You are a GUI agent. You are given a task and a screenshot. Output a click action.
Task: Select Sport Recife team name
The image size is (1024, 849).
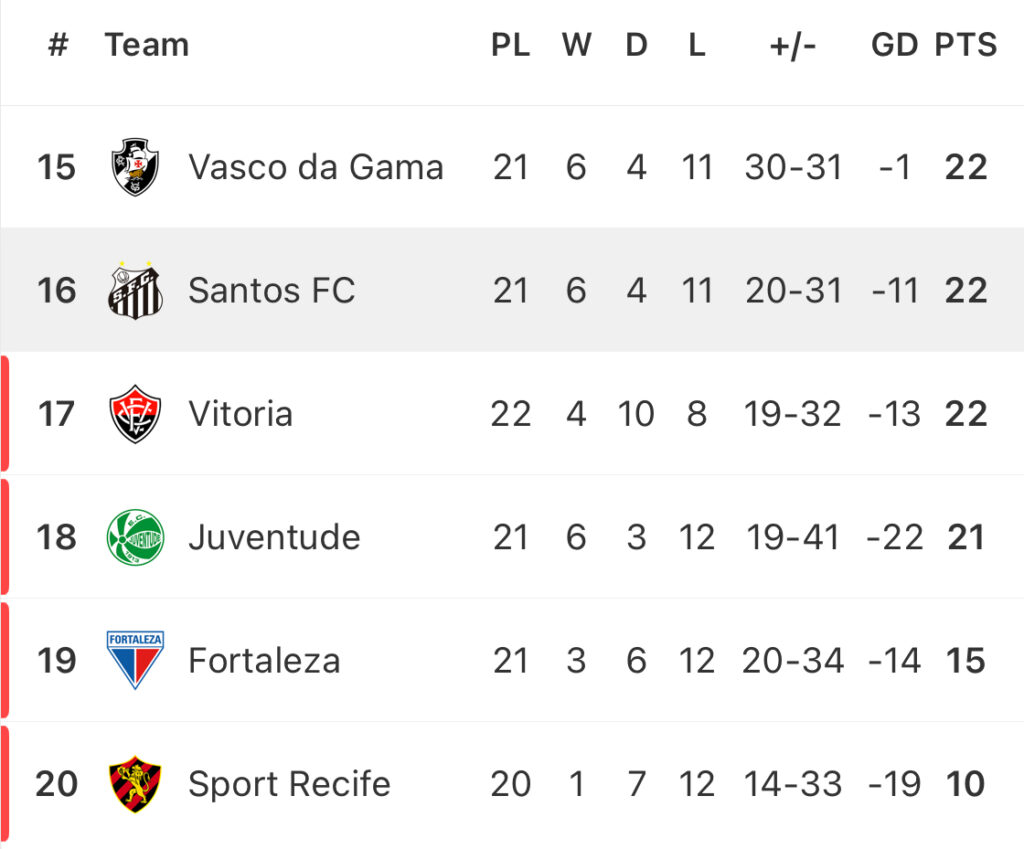tap(289, 784)
